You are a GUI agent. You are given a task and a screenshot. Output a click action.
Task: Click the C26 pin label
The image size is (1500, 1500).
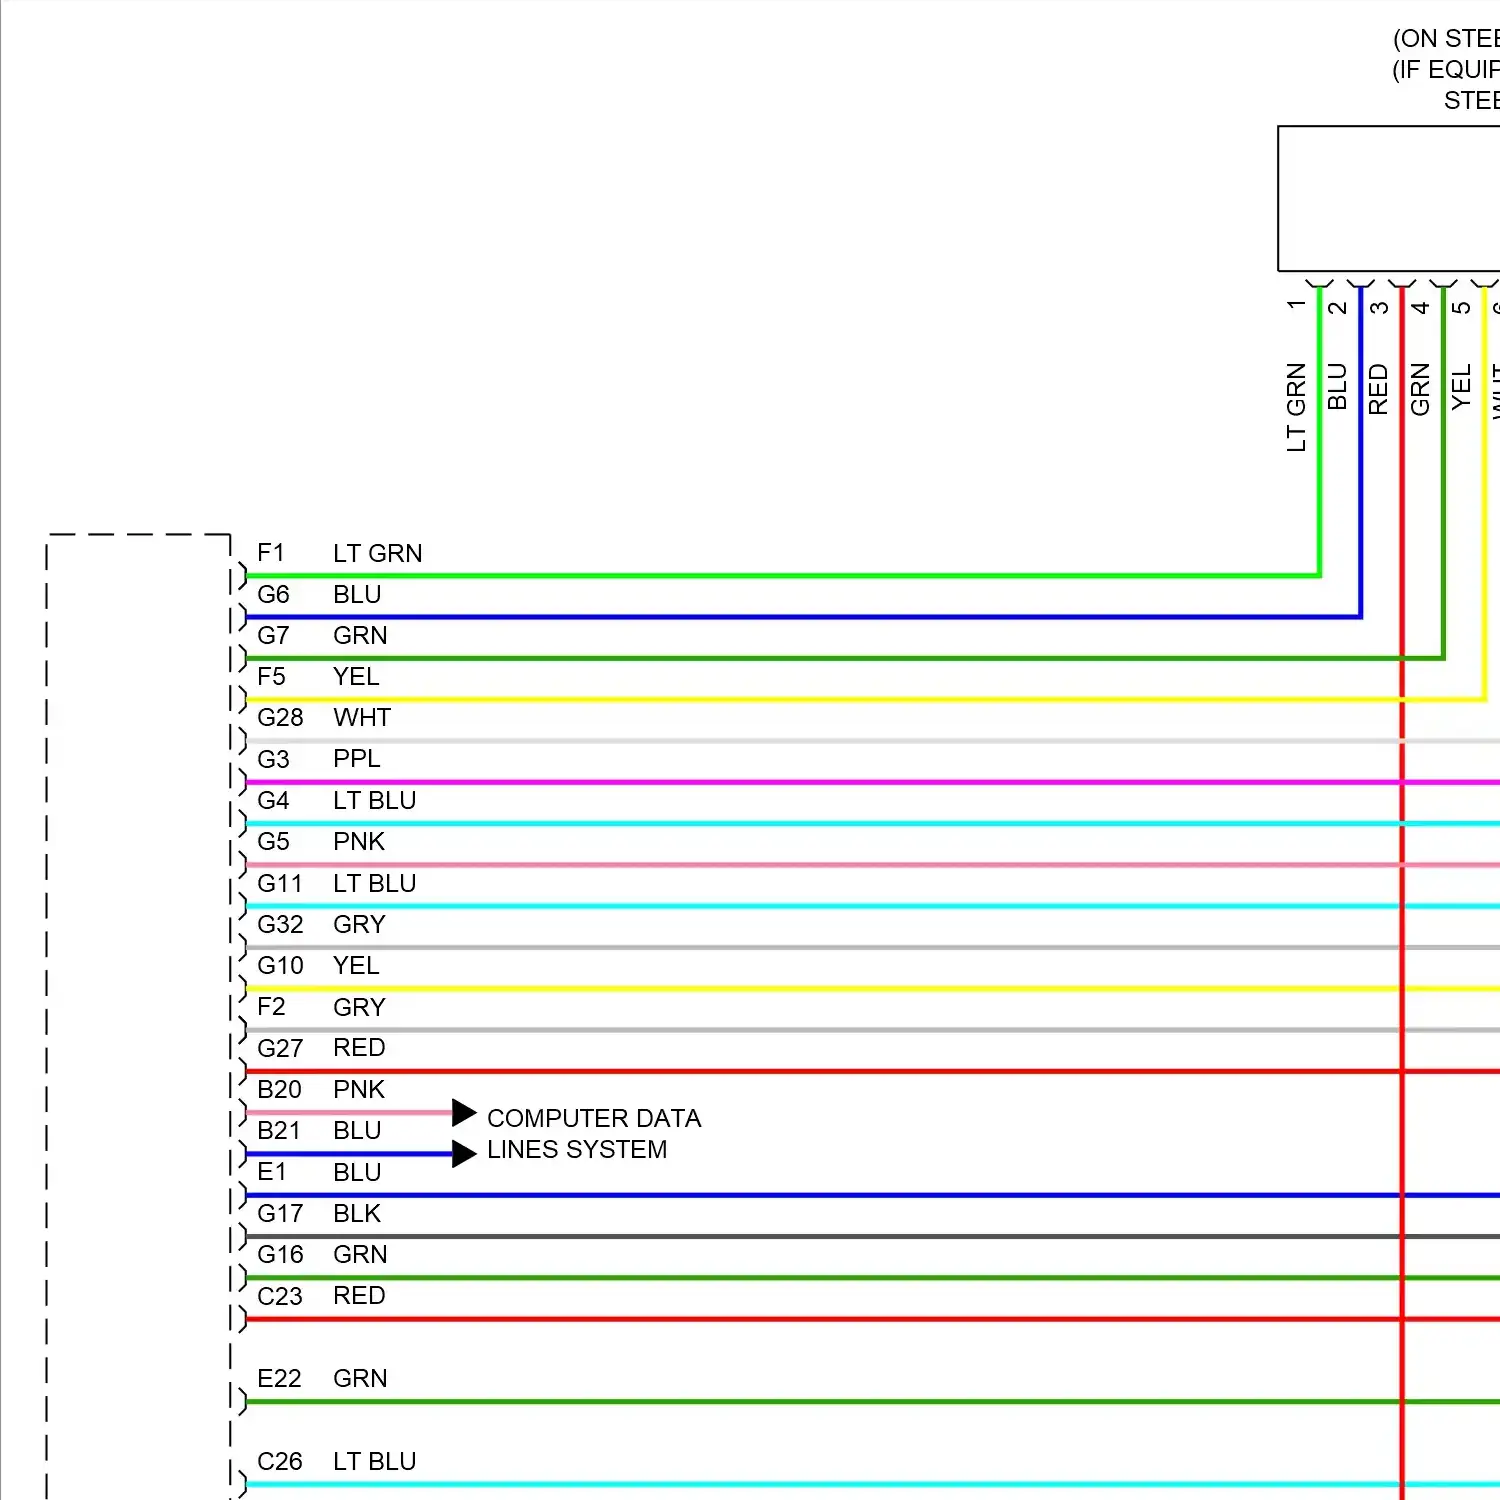click(279, 1461)
